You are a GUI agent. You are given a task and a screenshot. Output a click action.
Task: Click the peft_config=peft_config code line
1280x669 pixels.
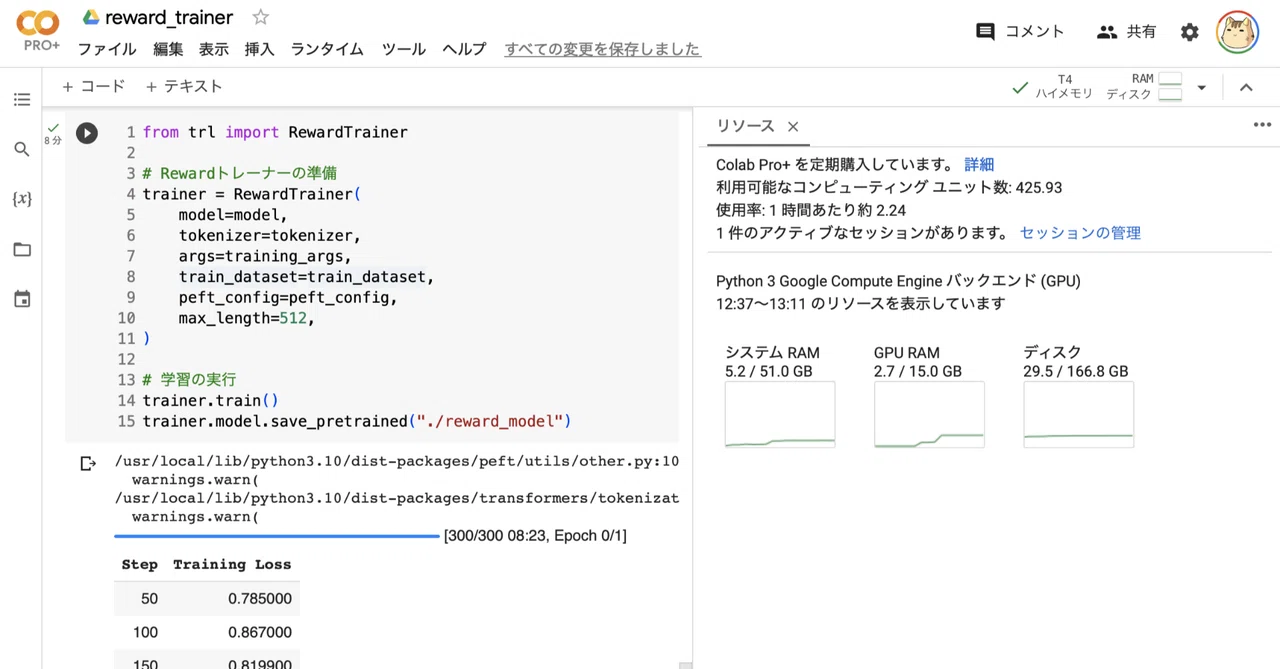point(288,298)
